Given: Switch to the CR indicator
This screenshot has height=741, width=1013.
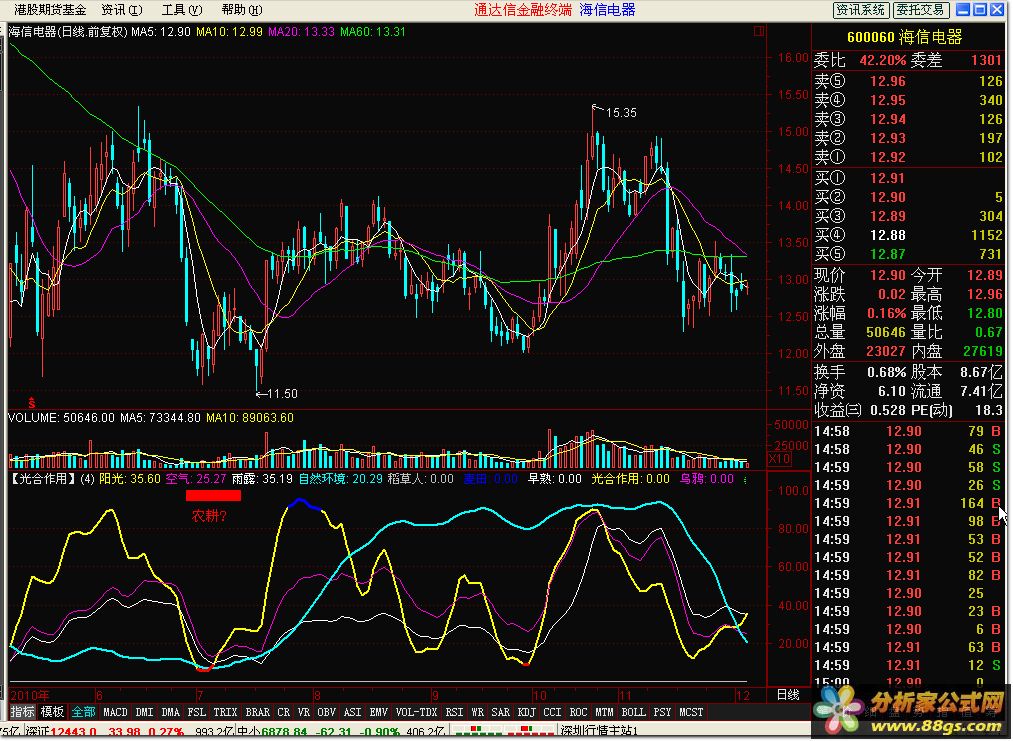Looking at the screenshot, I should point(284,712).
